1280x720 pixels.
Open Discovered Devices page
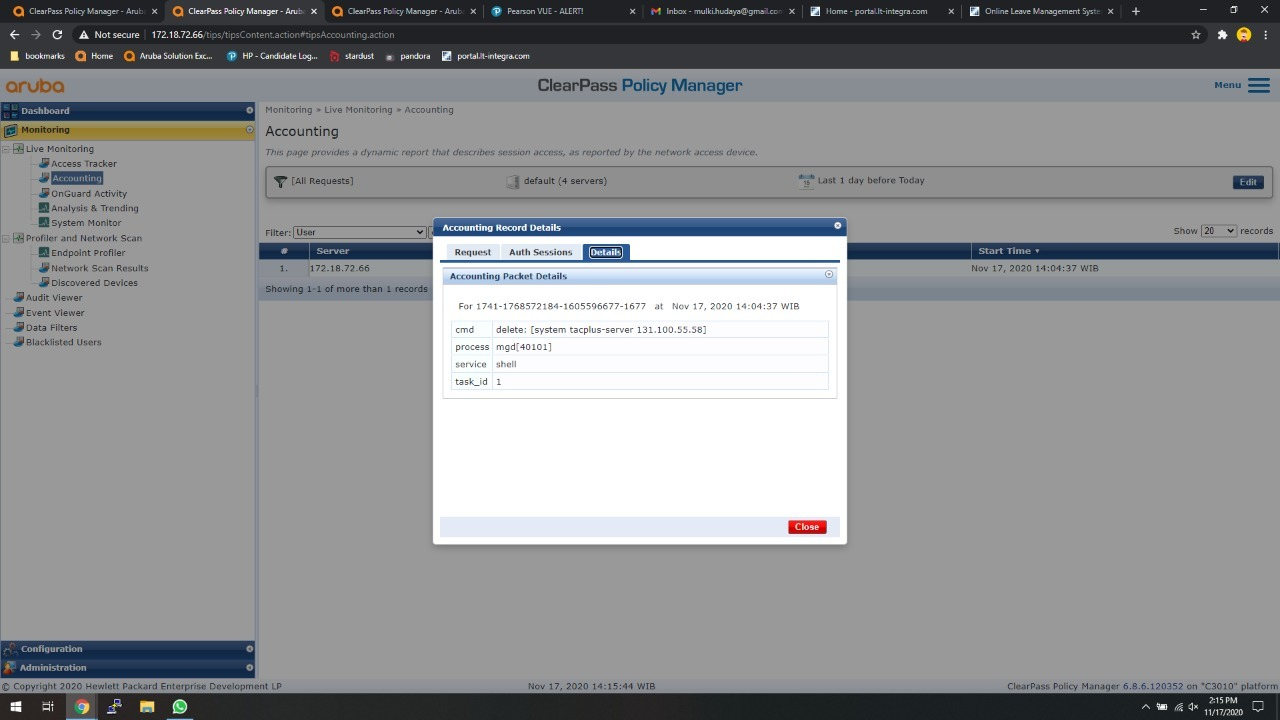click(95, 283)
